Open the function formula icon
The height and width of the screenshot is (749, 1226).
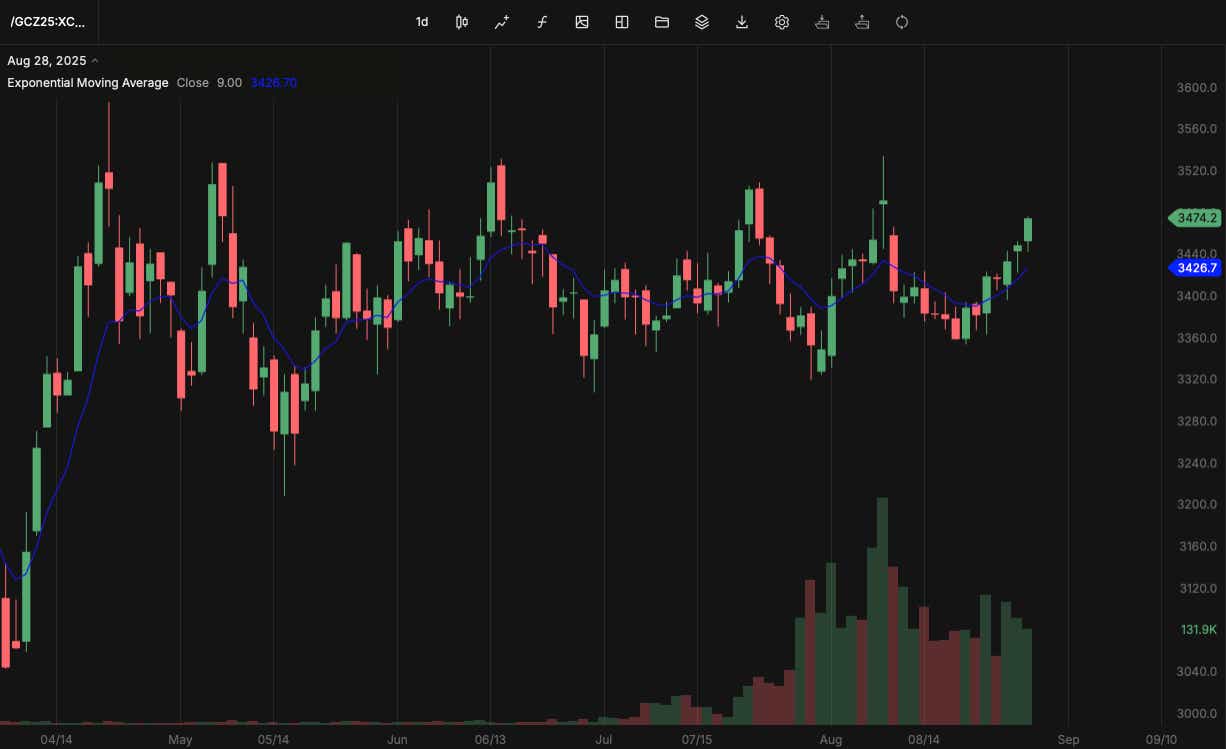click(542, 22)
